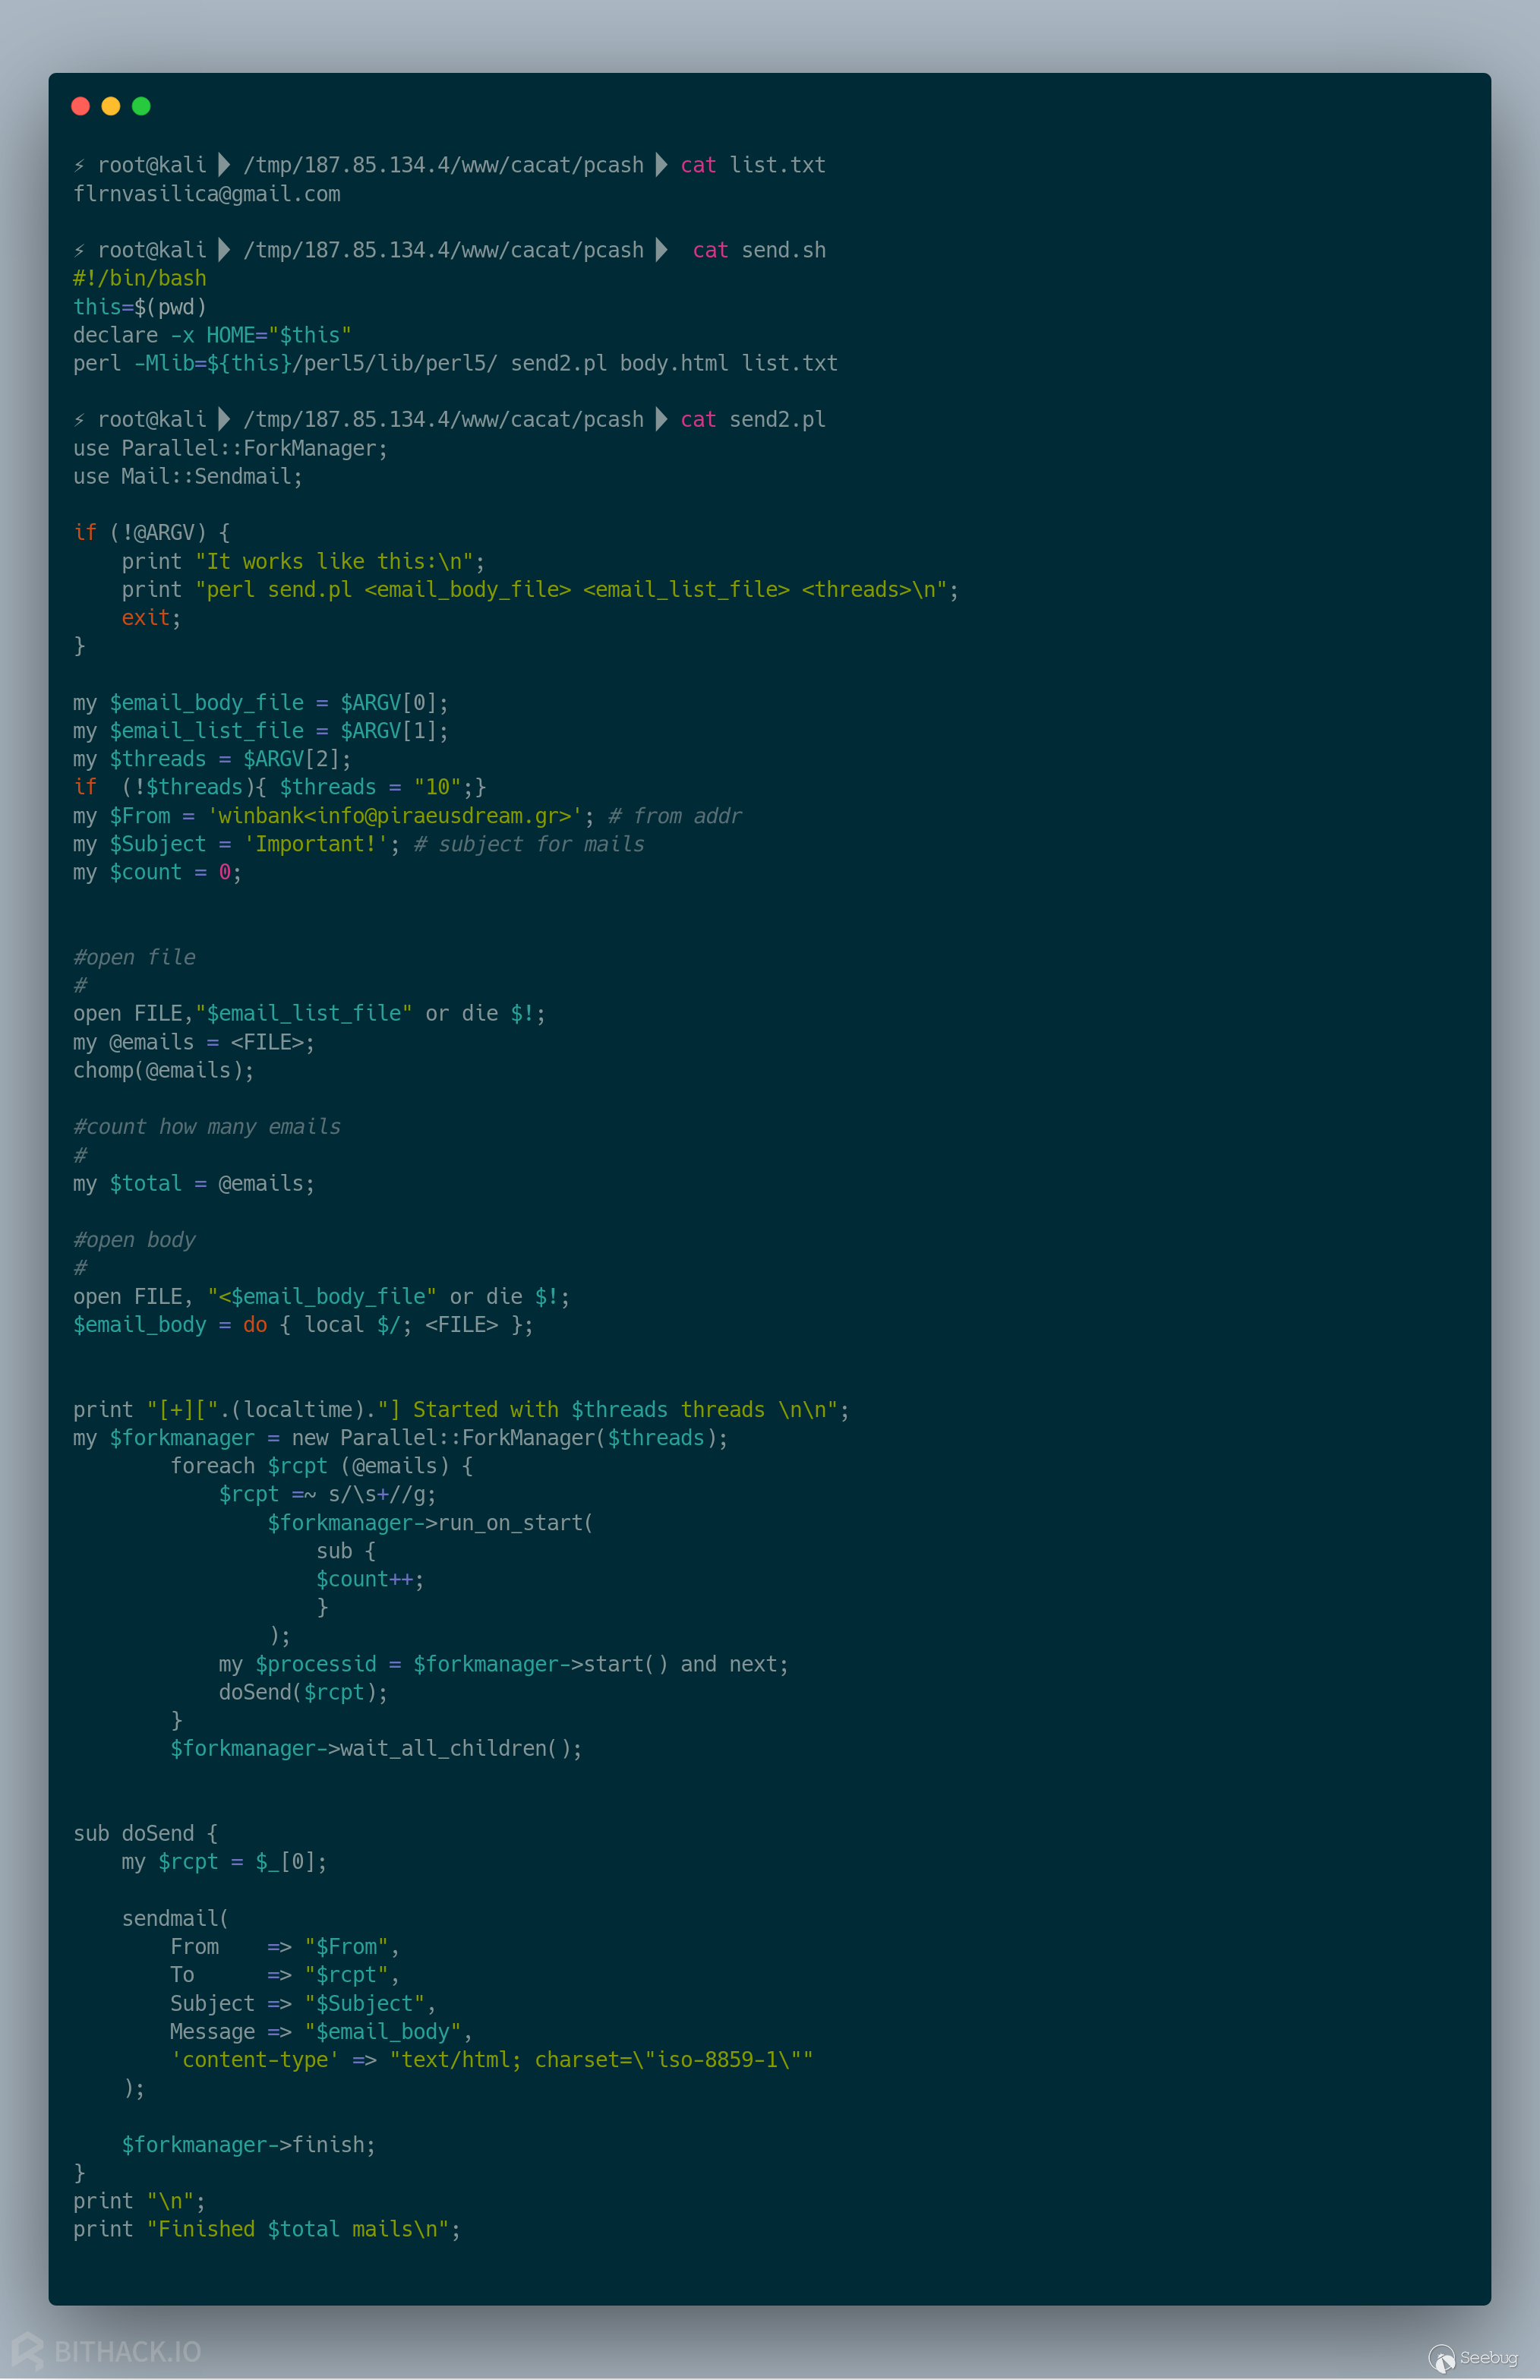Click the cat list.txt command text
The image size is (1540, 2380).
click(752, 164)
